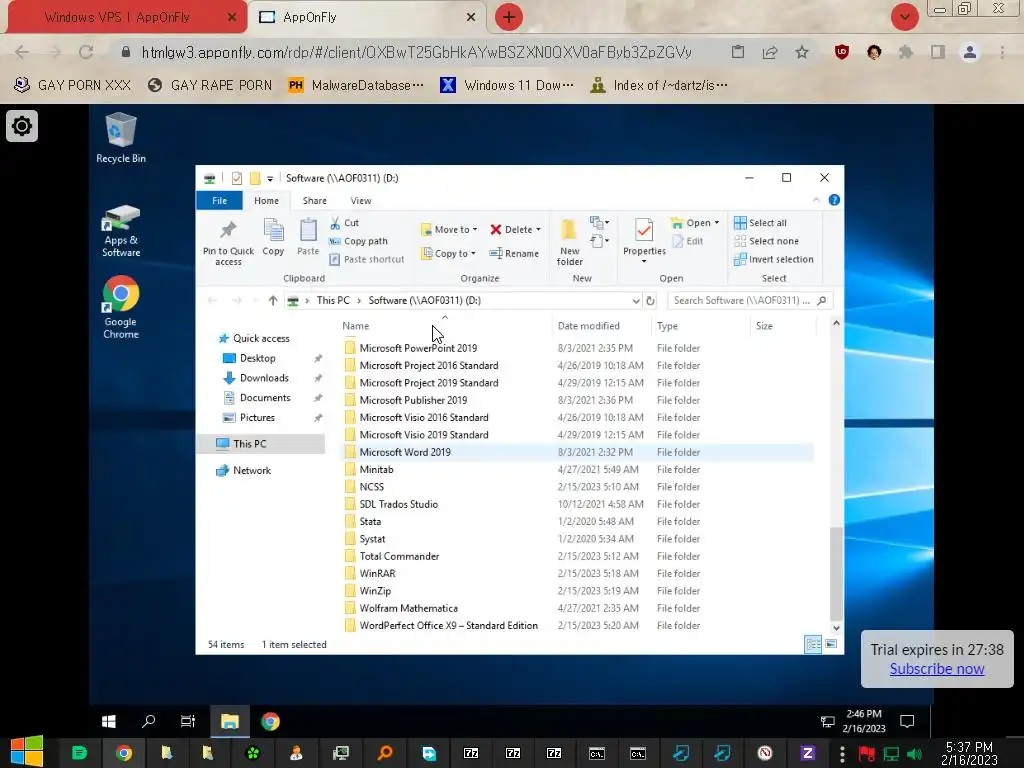Open MalwareDatabase bookmark

(x=356, y=85)
